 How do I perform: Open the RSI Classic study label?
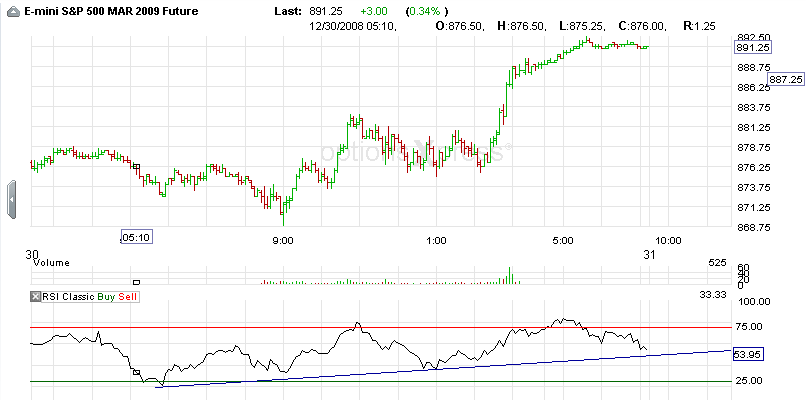[68, 297]
